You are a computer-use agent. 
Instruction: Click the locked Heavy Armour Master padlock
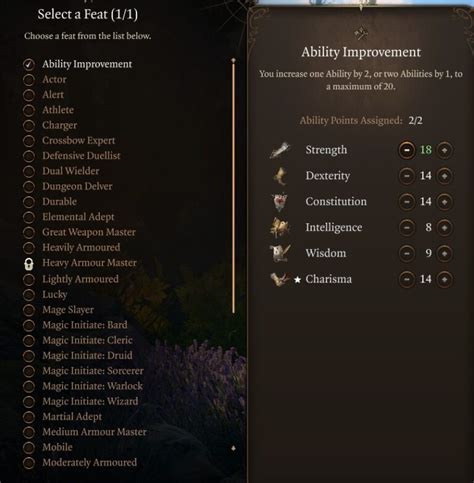[29, 264]
